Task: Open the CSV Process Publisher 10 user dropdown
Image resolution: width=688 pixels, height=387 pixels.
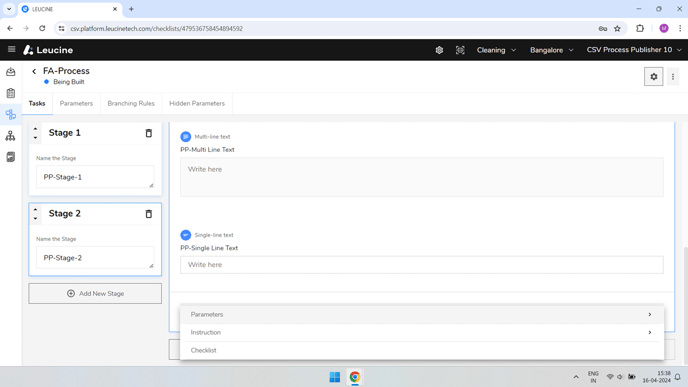Action: (634, 50)
